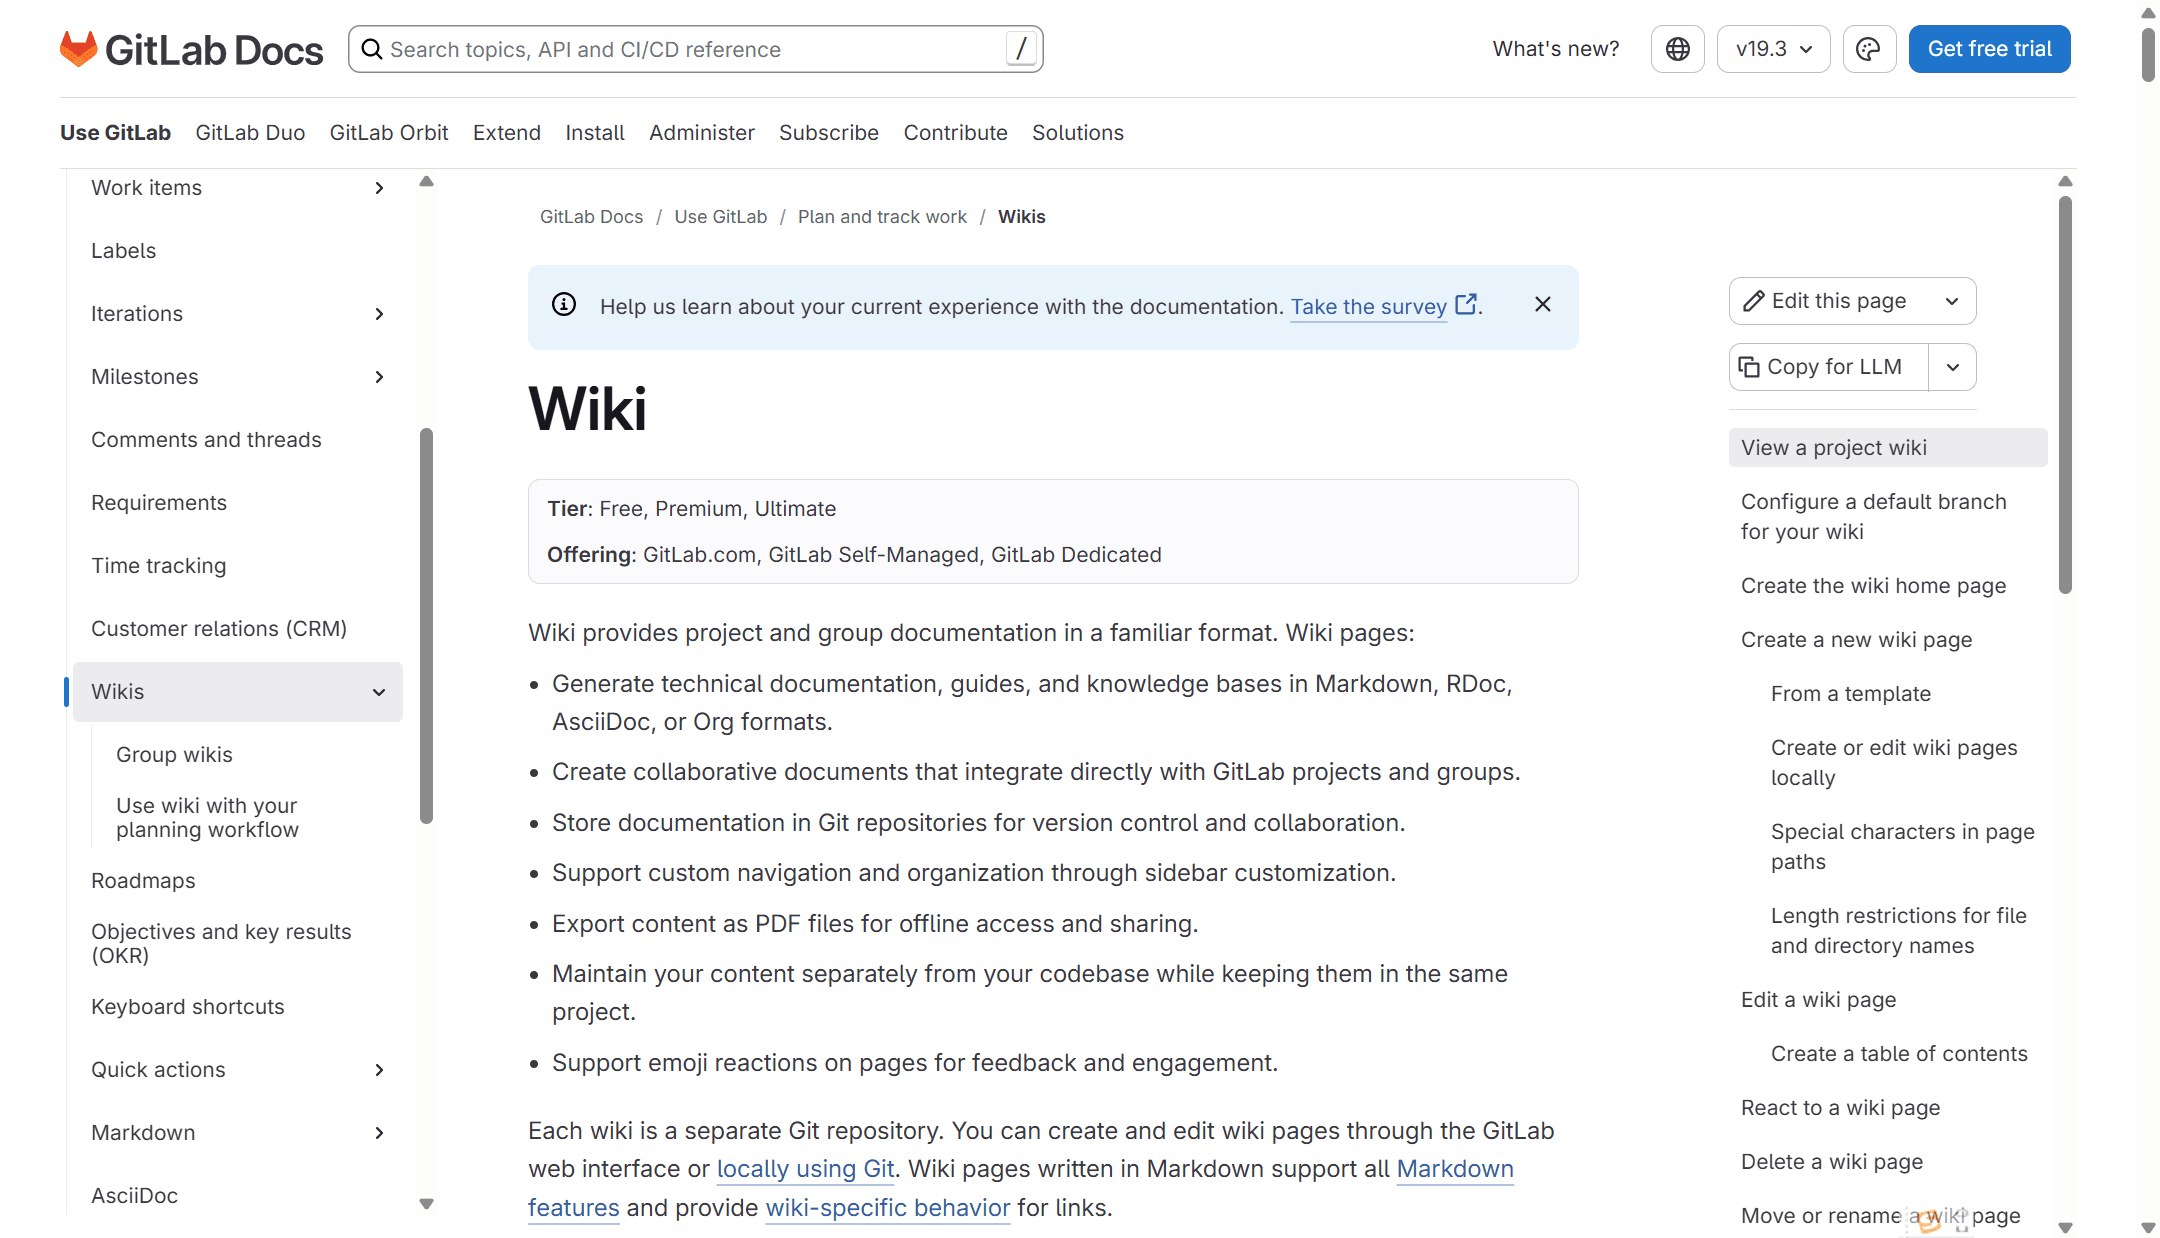Click the Get free trial button
Image resolution: width=2160 pixels, height=1238 pixels.
coord(1990,49)
